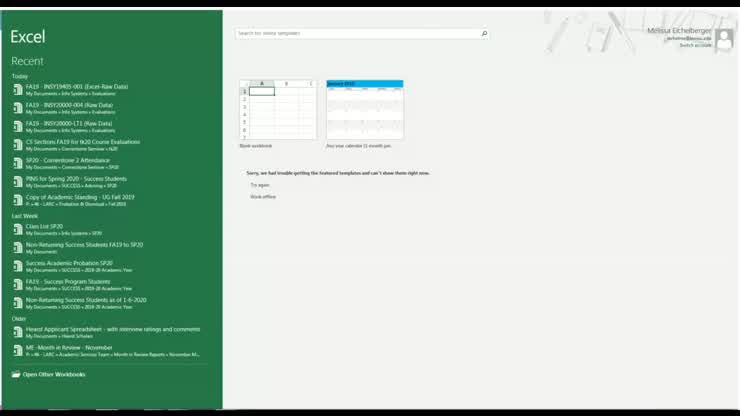Screen dimensions: 740x416
Task: Click the Try again link
Action: [x=260, y=185]
